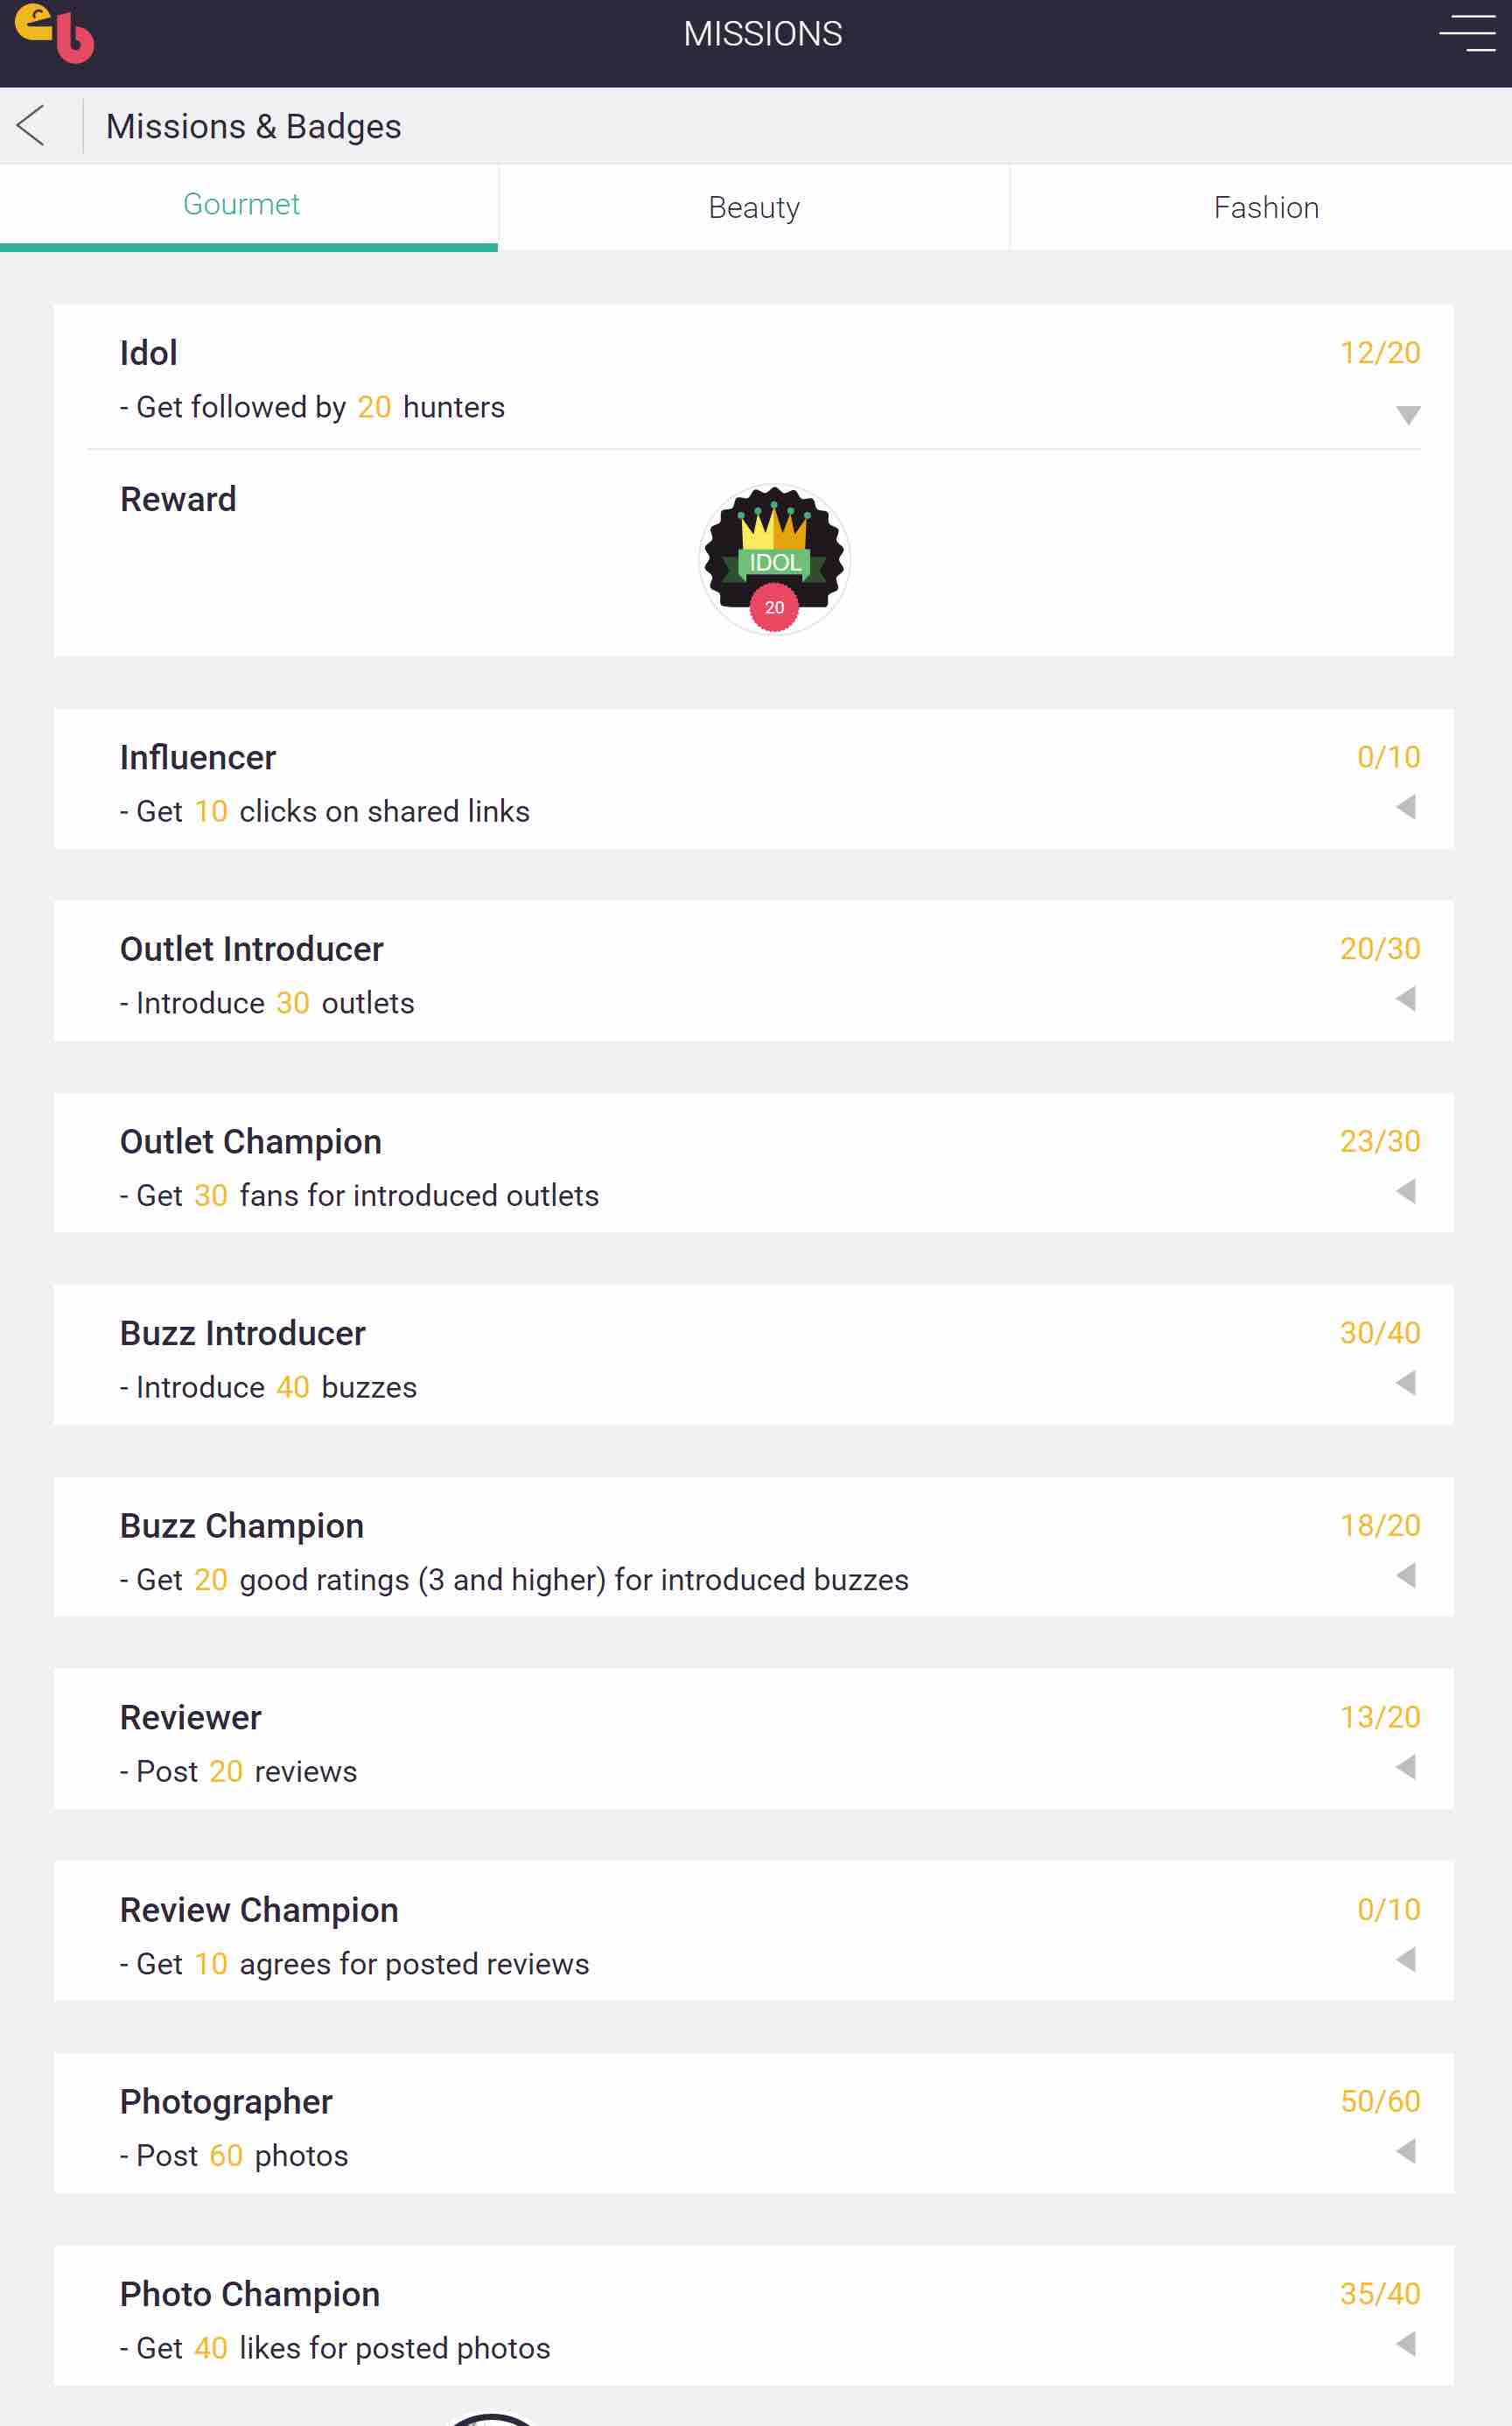
Task: Select the Gourmet tab
Action: (242, 205)
